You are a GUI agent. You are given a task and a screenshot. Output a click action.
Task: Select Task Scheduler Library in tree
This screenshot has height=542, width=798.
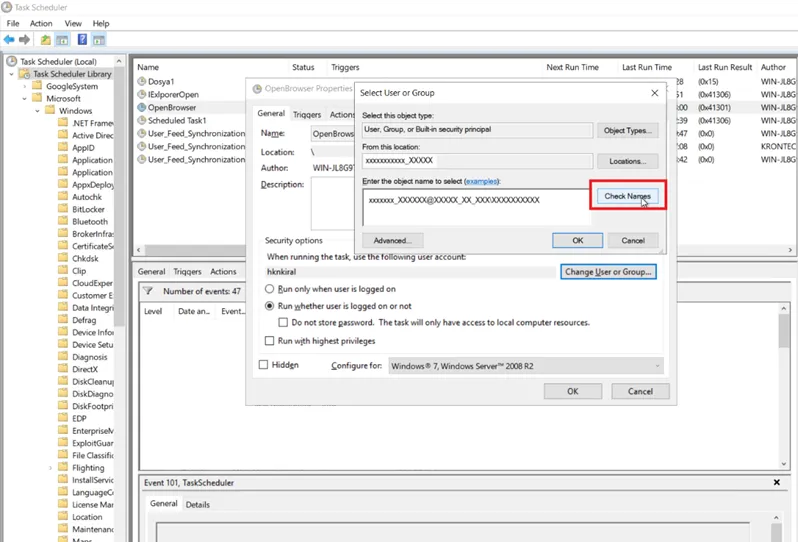click(x=72, y=74)
